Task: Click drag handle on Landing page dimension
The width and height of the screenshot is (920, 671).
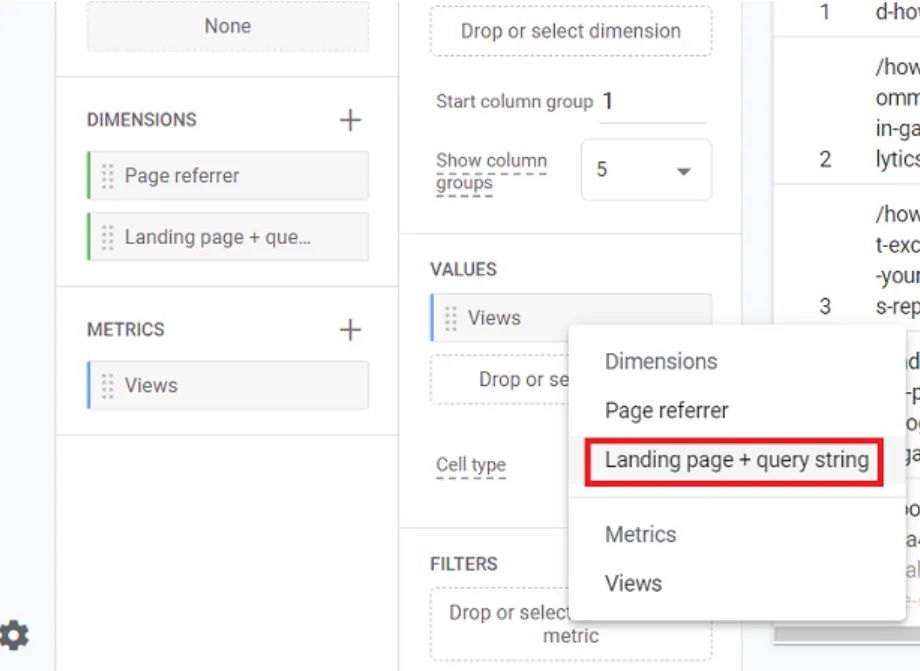Action: click(x=108, y=237)
